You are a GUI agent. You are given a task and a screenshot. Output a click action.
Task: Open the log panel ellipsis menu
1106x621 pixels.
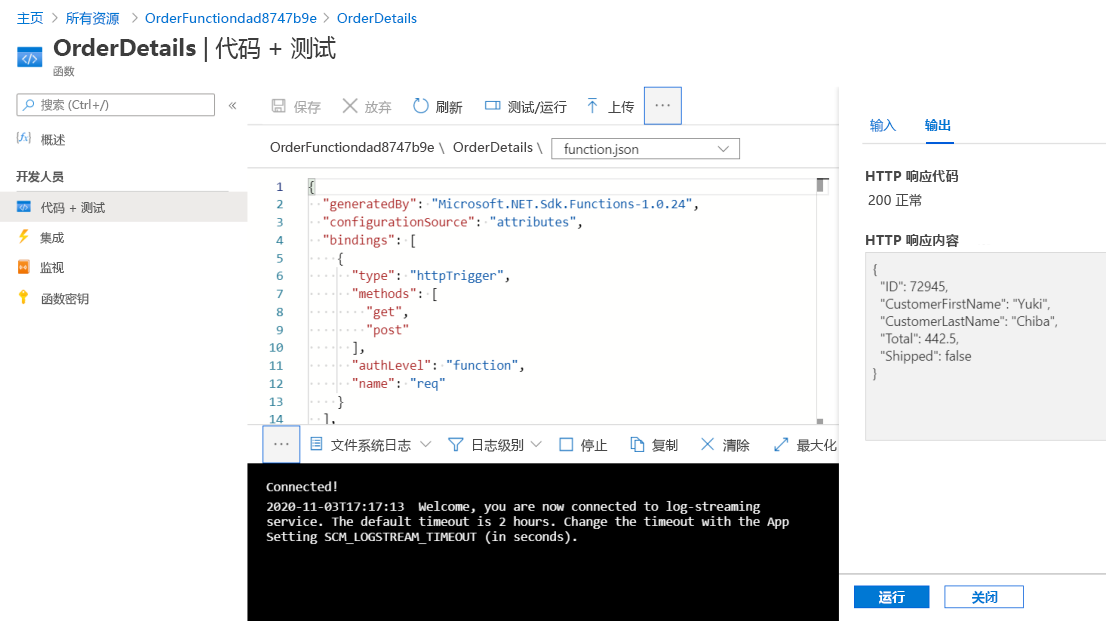(281, 444)
